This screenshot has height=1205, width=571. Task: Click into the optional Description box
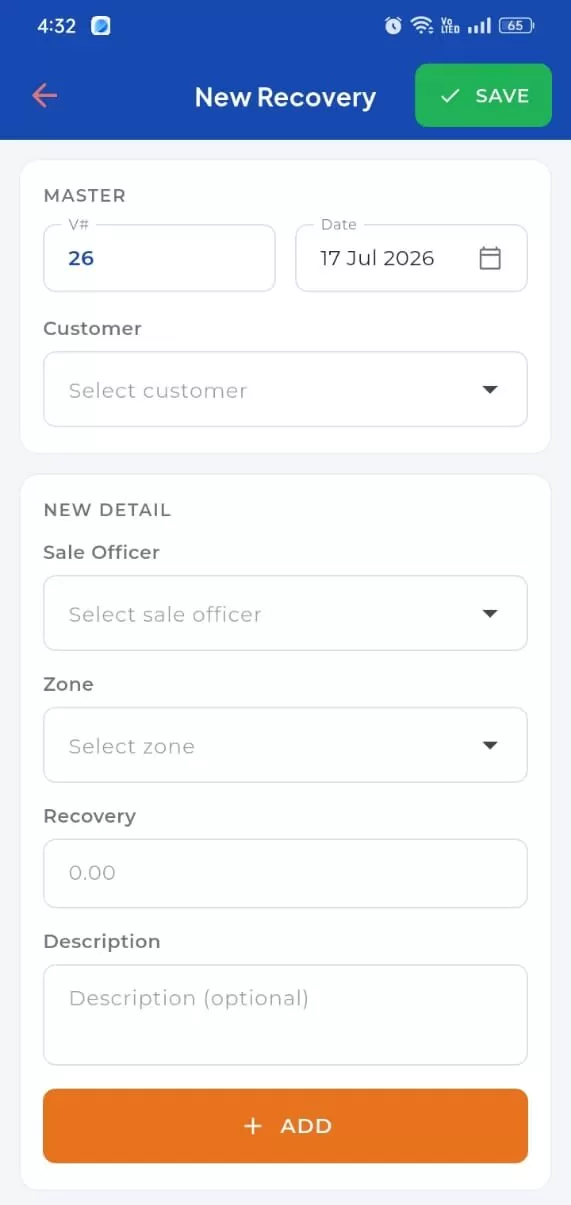coord(285,1015)
